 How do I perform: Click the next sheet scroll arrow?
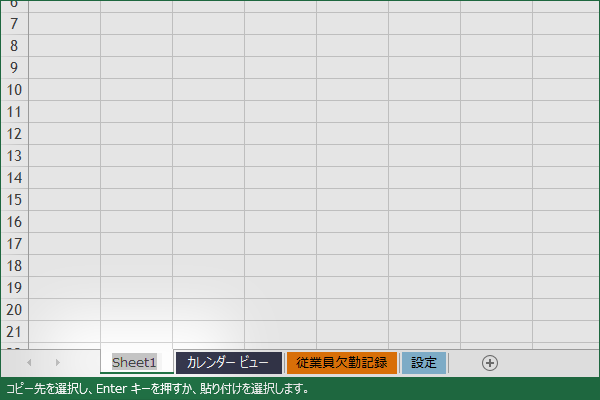pyautogui.click(x=57, y=362)
